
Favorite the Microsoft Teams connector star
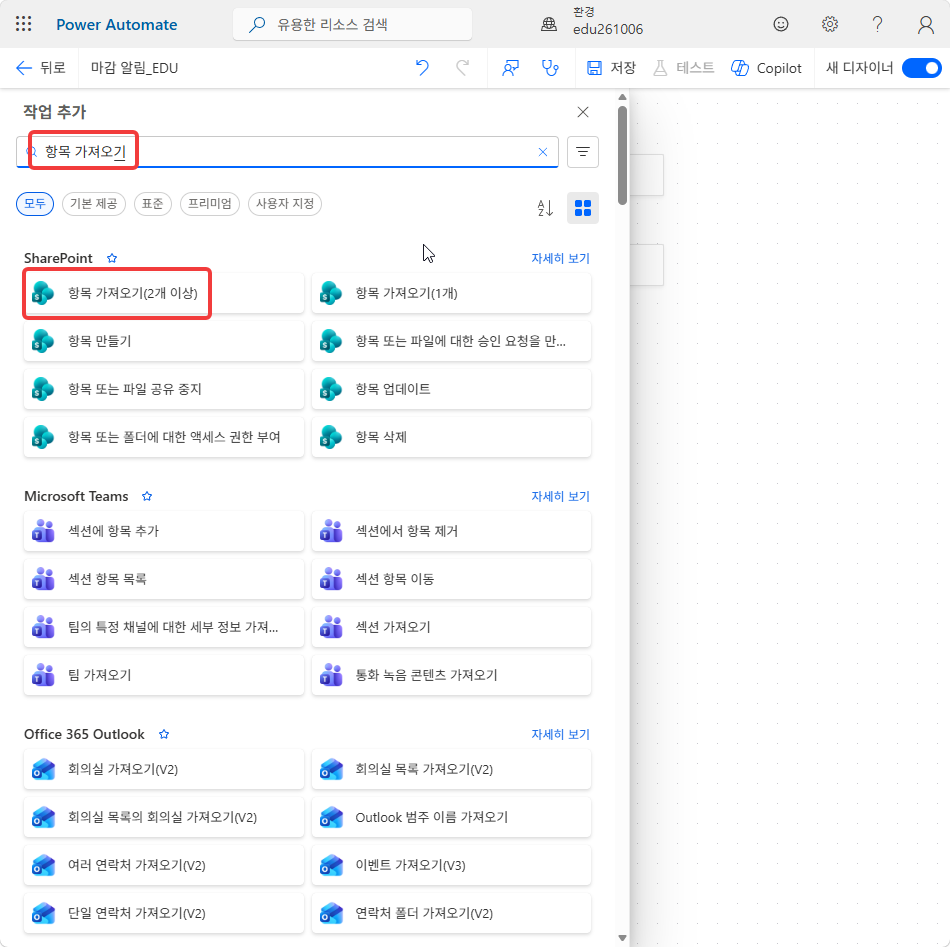pyautogui.click(x=147, y=496)
